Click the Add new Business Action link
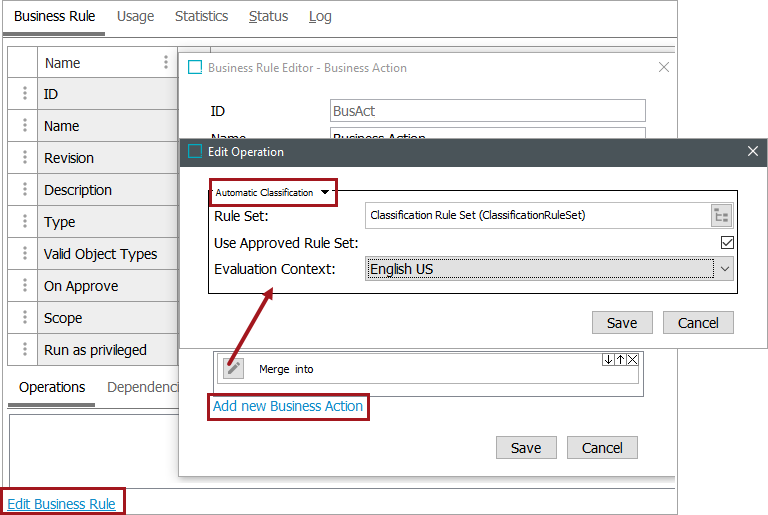 (x=288, y=406)
